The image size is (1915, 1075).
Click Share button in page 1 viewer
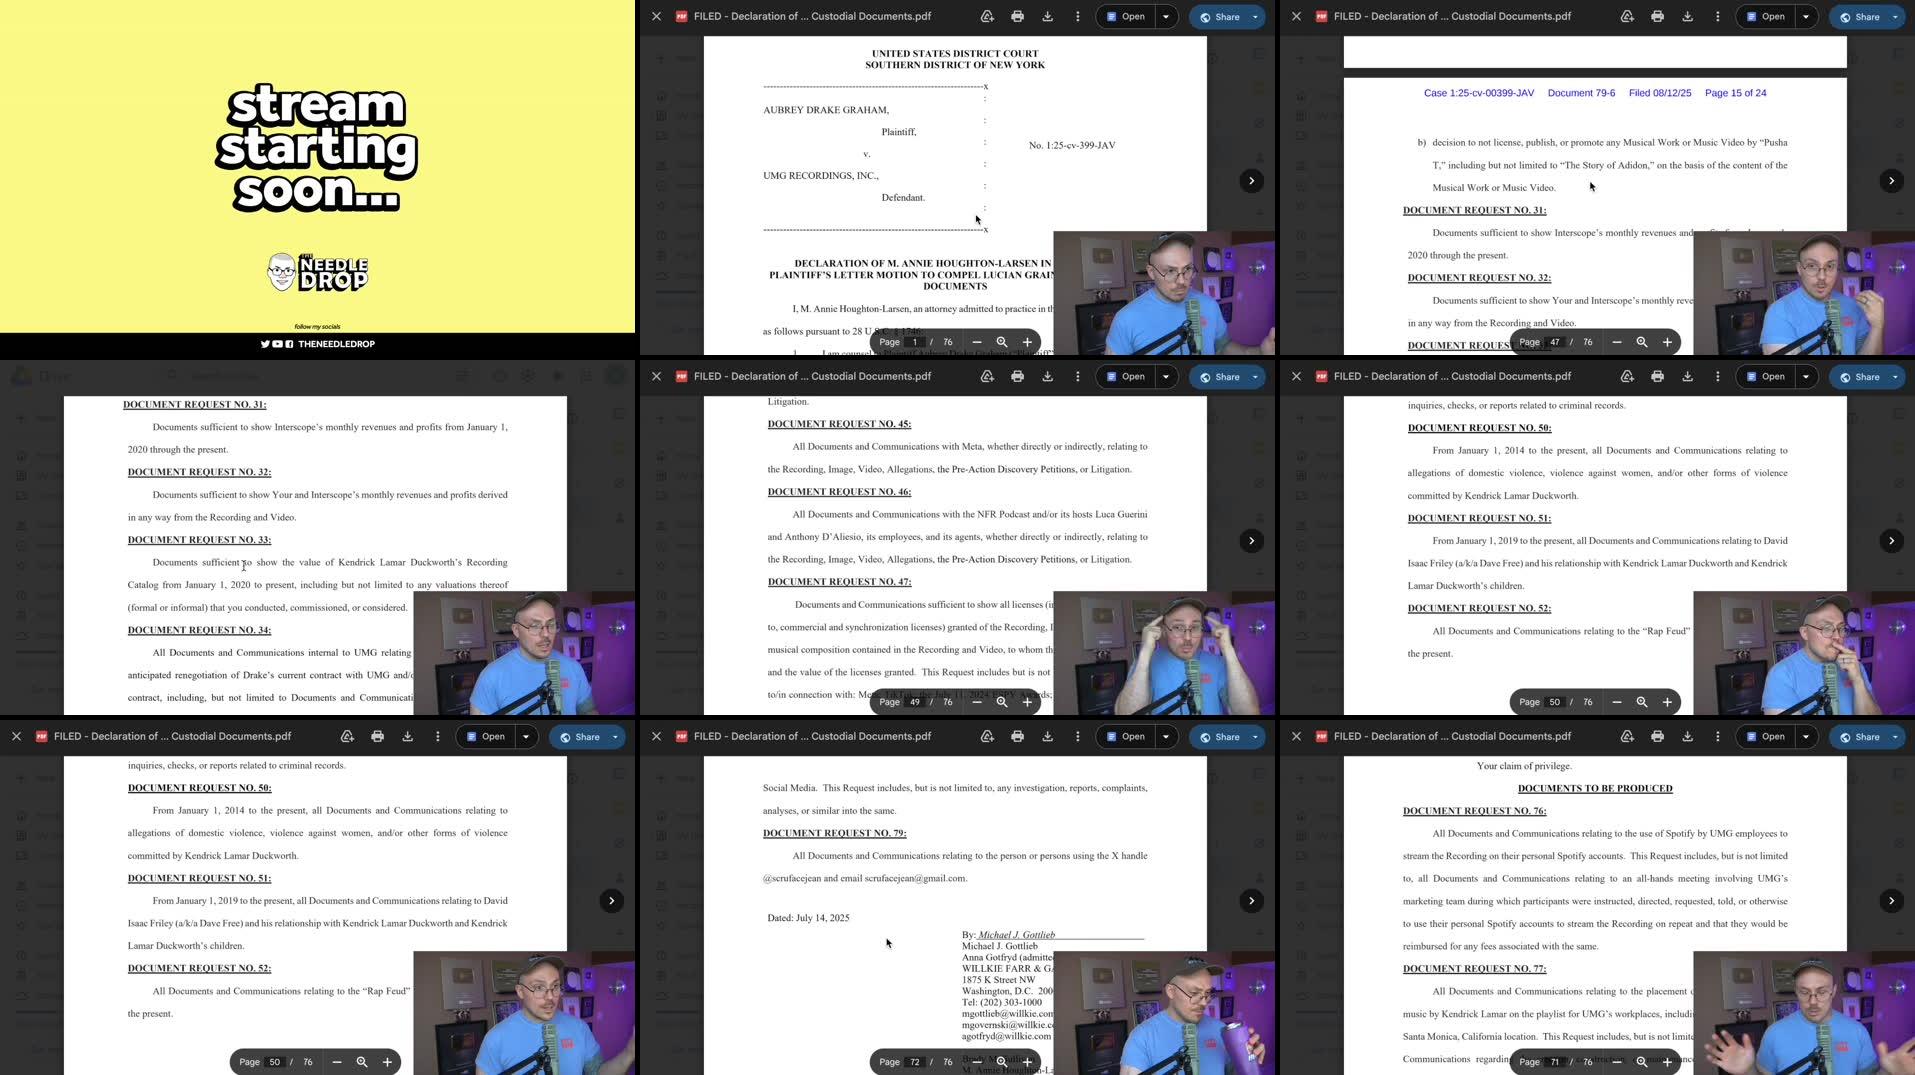(1219, 17)
